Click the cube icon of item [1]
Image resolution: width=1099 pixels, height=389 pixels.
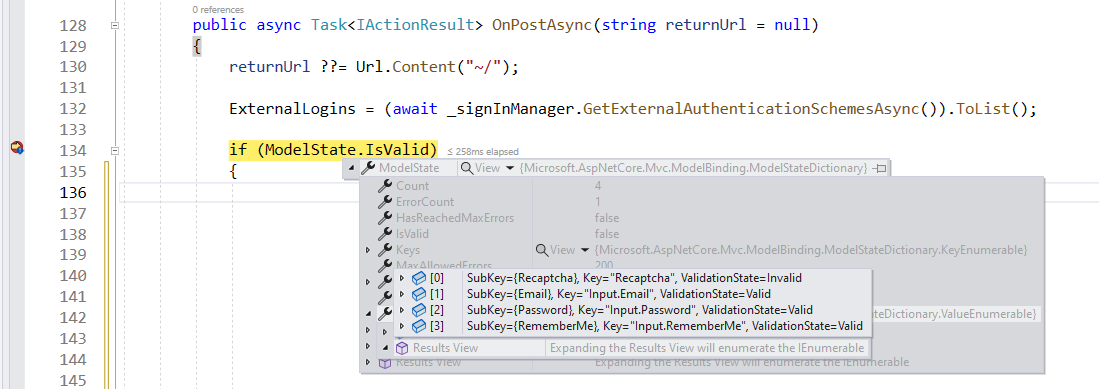coord(418,294)
